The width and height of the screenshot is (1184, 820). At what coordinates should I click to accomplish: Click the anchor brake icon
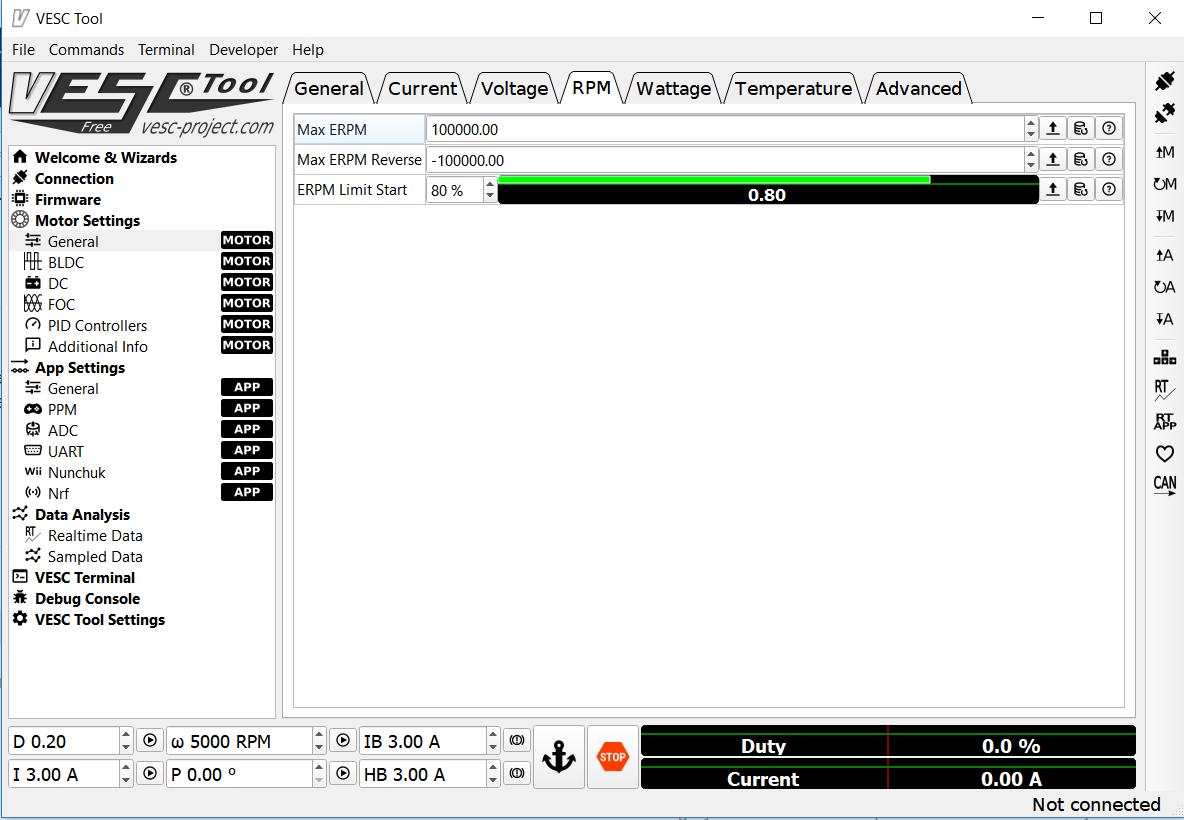pyautogui.click(x=559, y=757)
